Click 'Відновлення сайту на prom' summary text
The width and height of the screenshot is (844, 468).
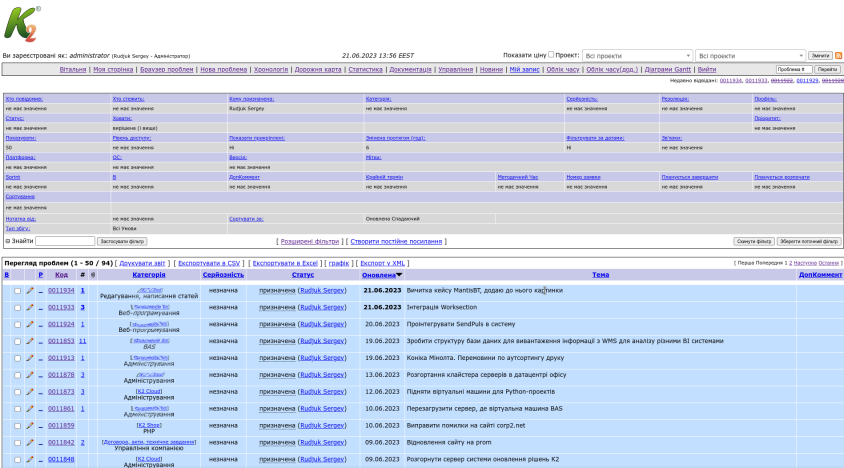(449, 443)
